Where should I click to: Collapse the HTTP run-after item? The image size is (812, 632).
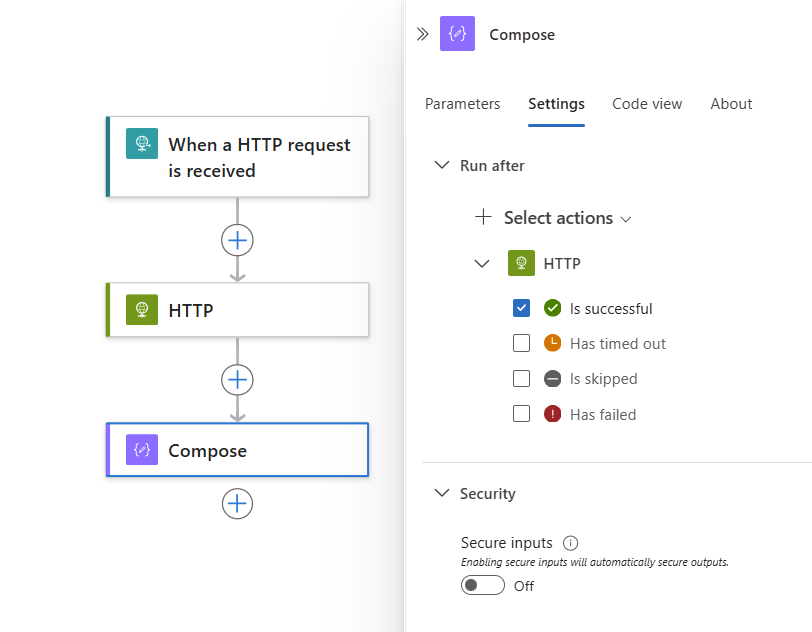pyautogui.click(x=482, y=264)
